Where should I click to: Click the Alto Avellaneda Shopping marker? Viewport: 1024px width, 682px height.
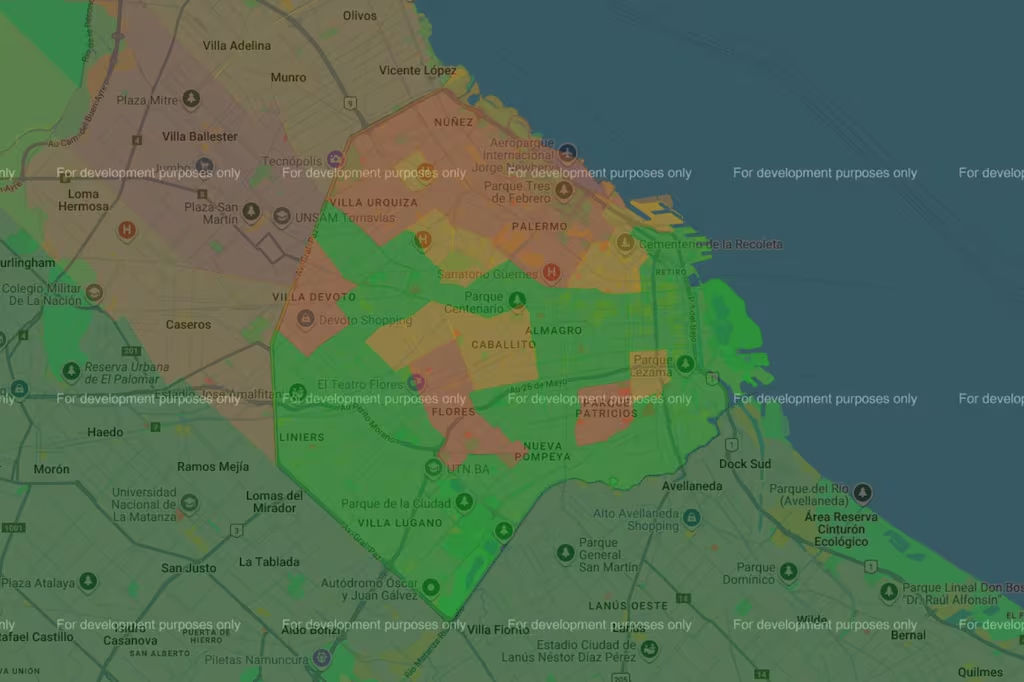click(691, 518)
